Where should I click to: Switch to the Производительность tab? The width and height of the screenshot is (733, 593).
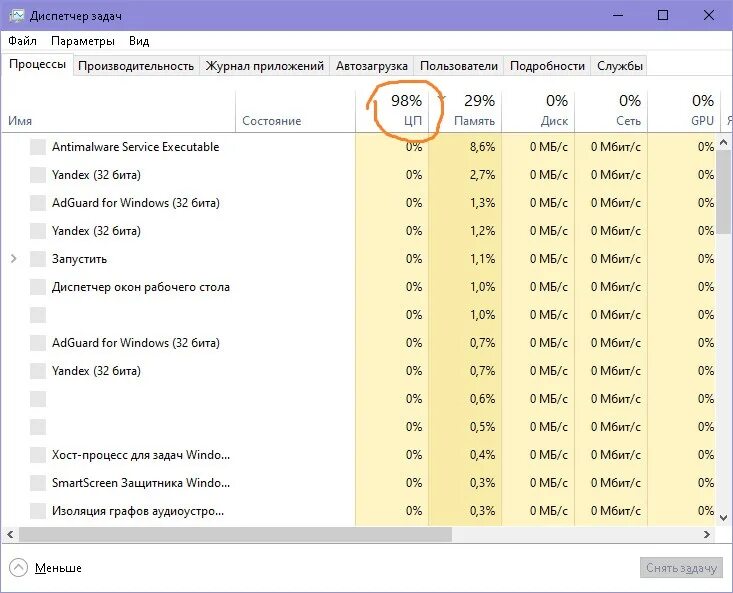tap(136, 66)
